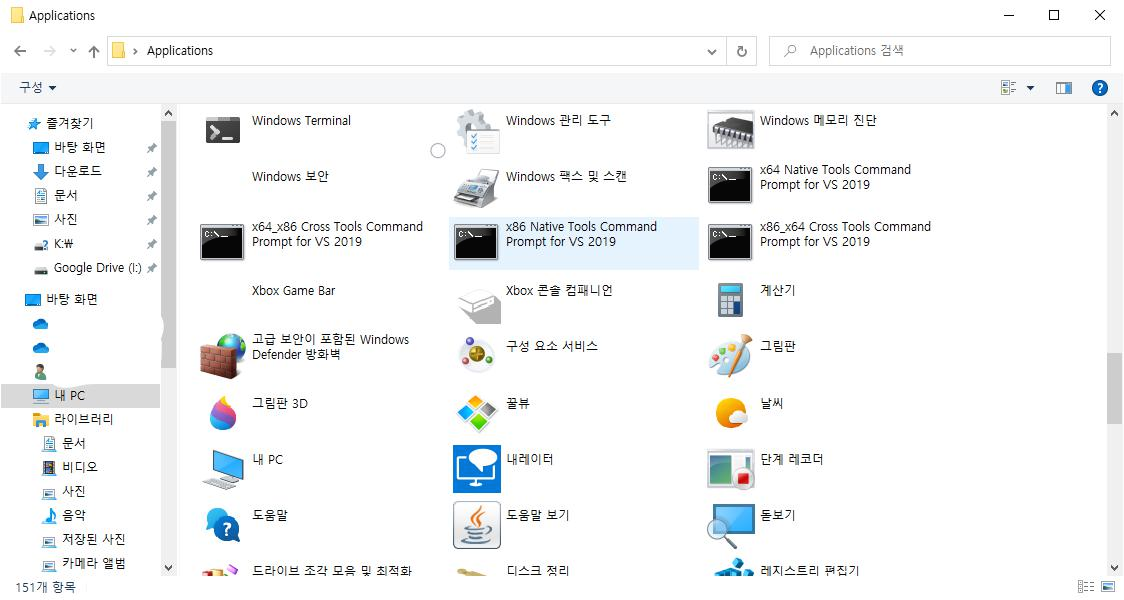Change view layout button

point(1009,87)
